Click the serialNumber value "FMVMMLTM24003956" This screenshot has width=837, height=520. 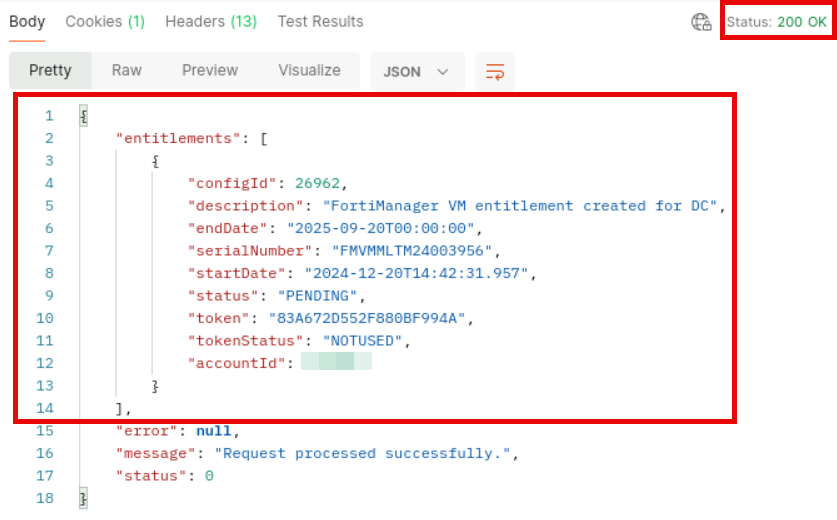click(412, 251)
